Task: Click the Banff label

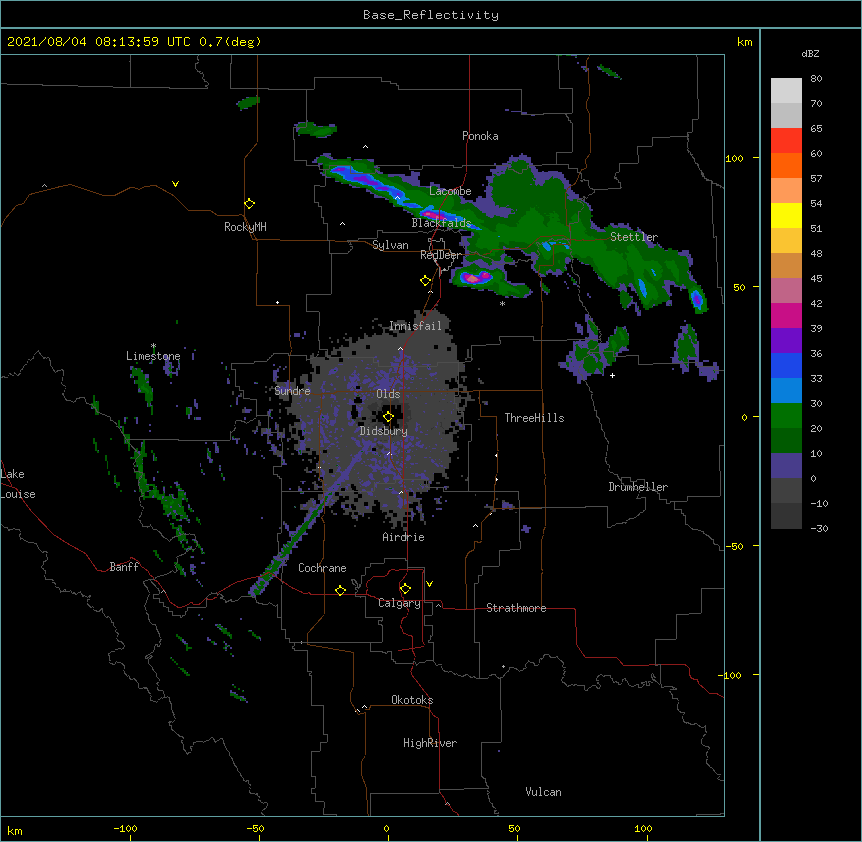Action: click(124, 567)
